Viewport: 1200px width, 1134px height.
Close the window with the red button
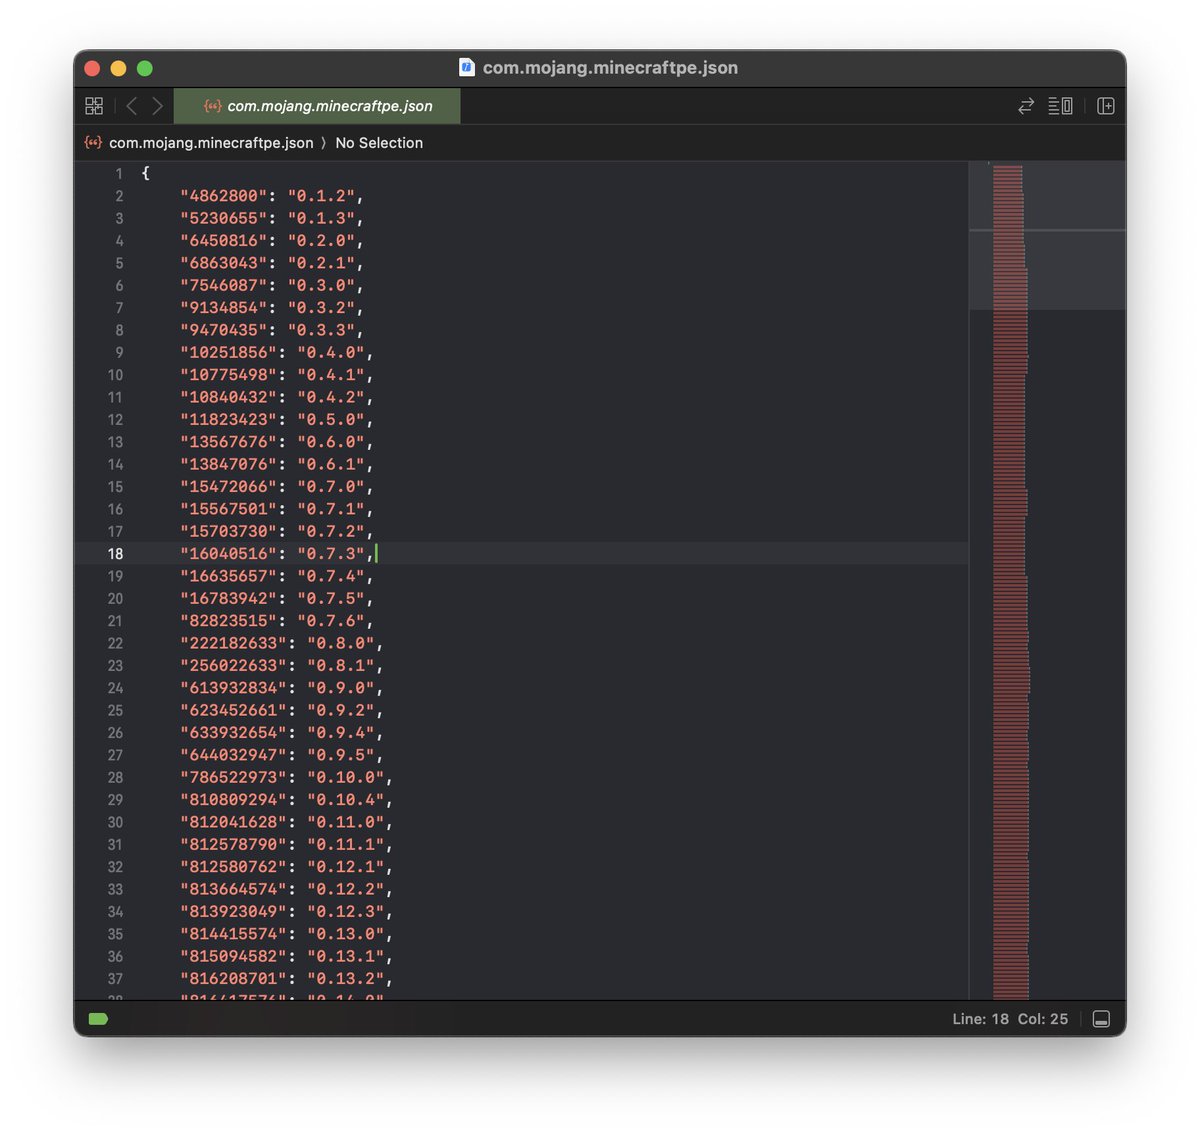(x=93, y=68)
